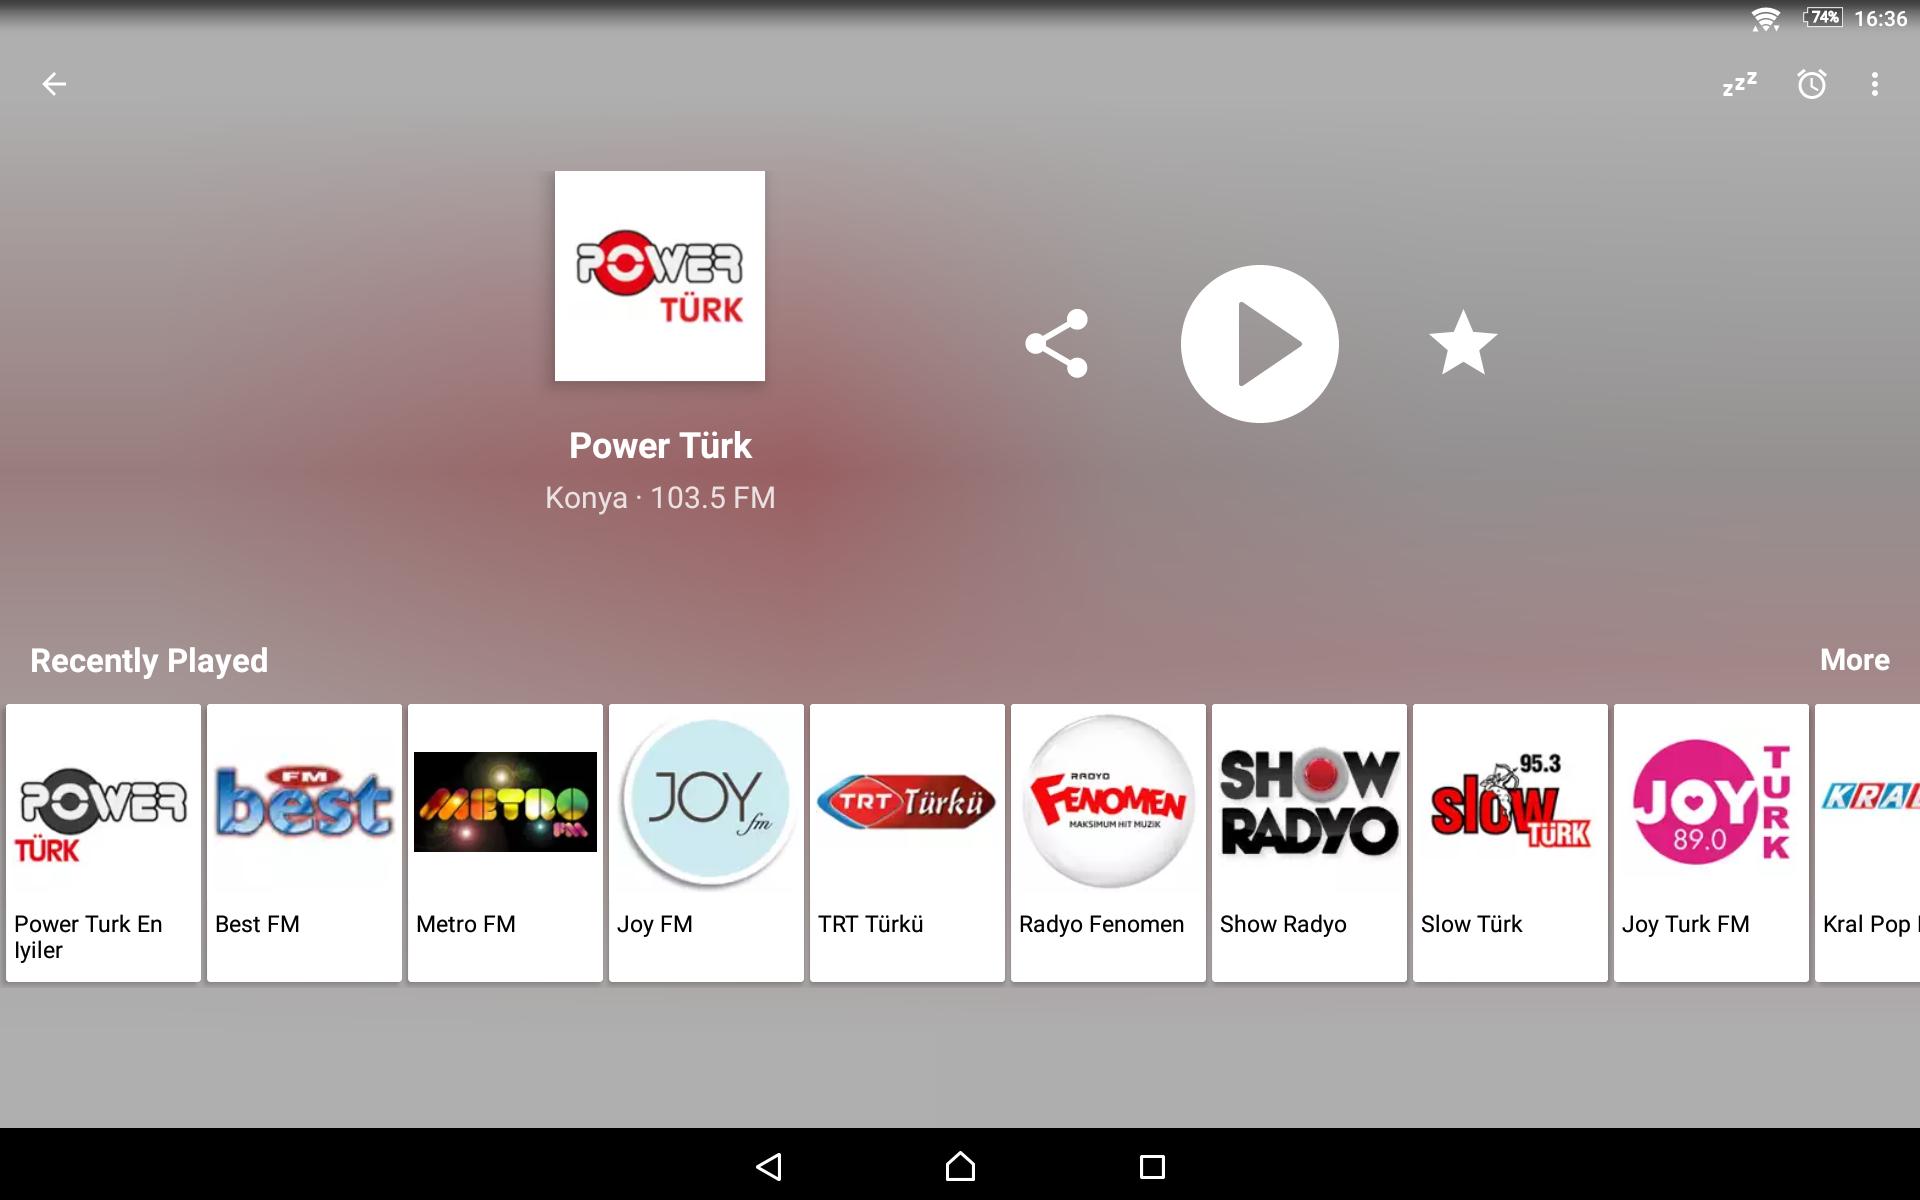Viewport: 1920px width, 1200px height.
Task: Open the overflow menu three-dot icon
Action: [x=1874, y=82]
